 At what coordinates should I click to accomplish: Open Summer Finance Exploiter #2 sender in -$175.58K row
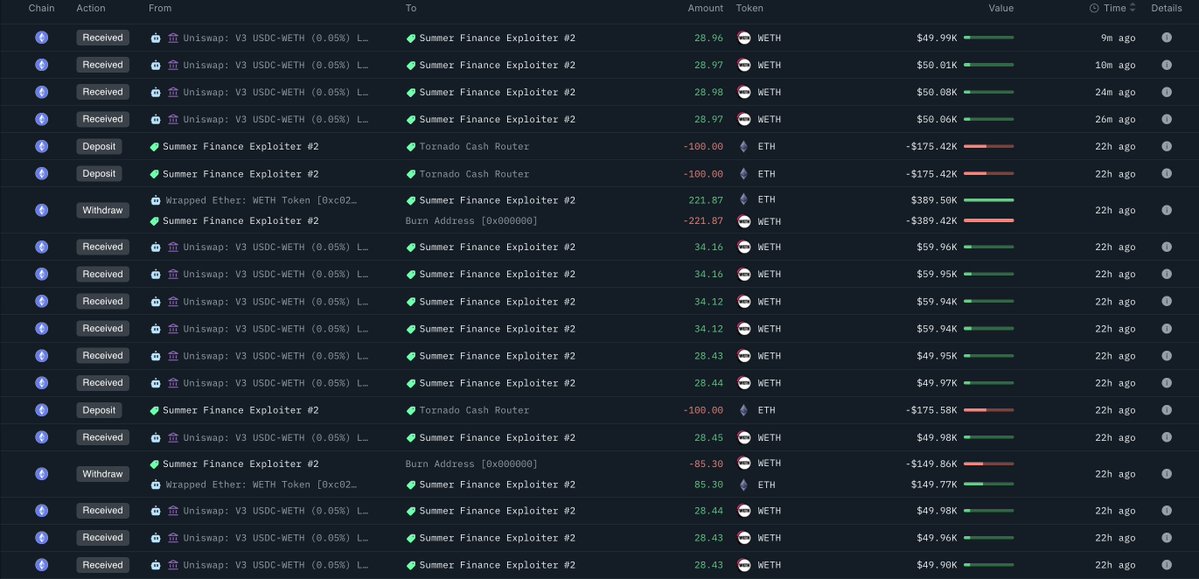tap(240, 410)
